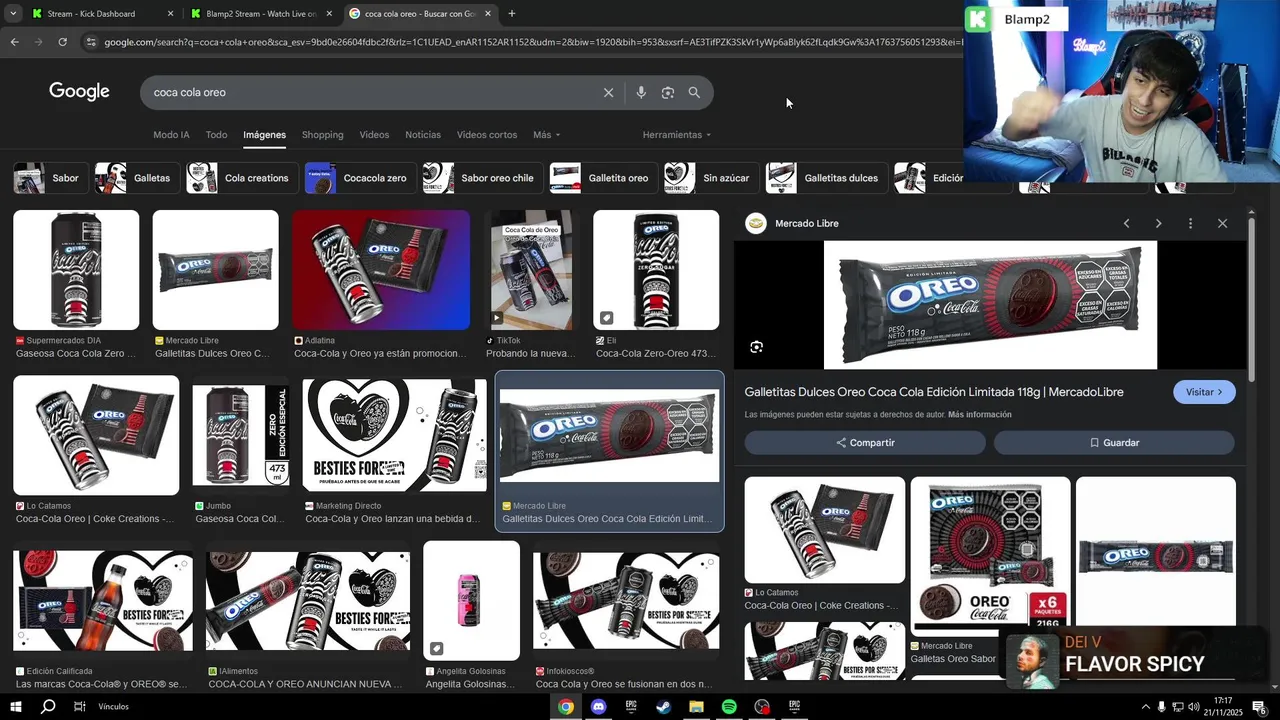Open Chrome from the taskbar
The image size is (1280, 720).
coord(566,707)
